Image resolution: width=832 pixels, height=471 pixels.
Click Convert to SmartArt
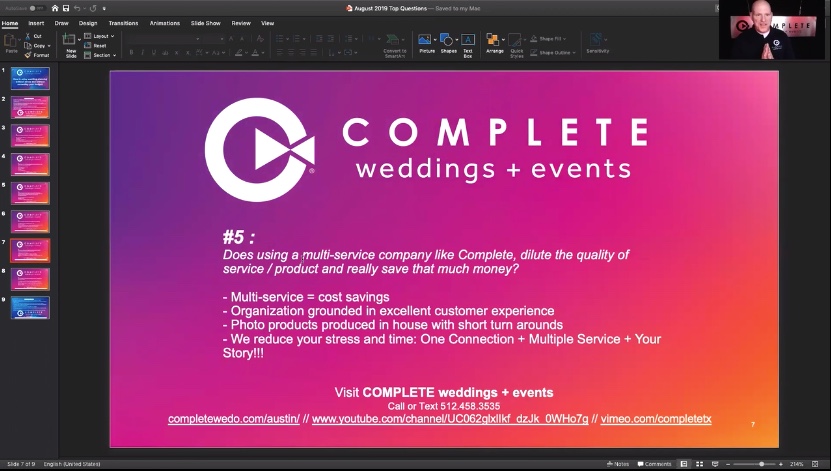point(395,46)
